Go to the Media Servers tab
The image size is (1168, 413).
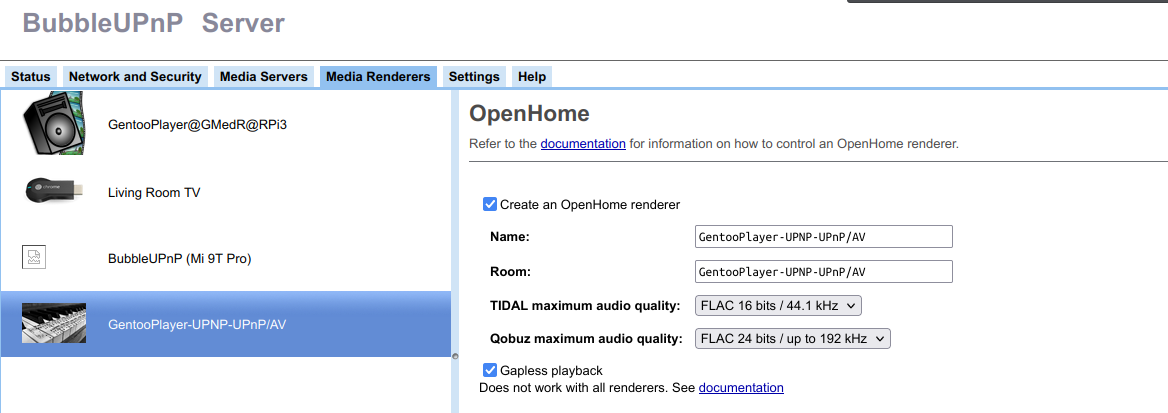coord(265,77)
